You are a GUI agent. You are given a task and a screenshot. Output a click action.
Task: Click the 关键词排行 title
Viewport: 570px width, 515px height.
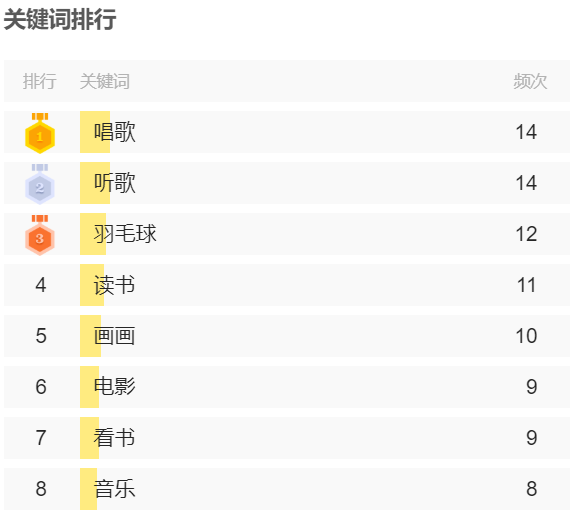[60, 19]
